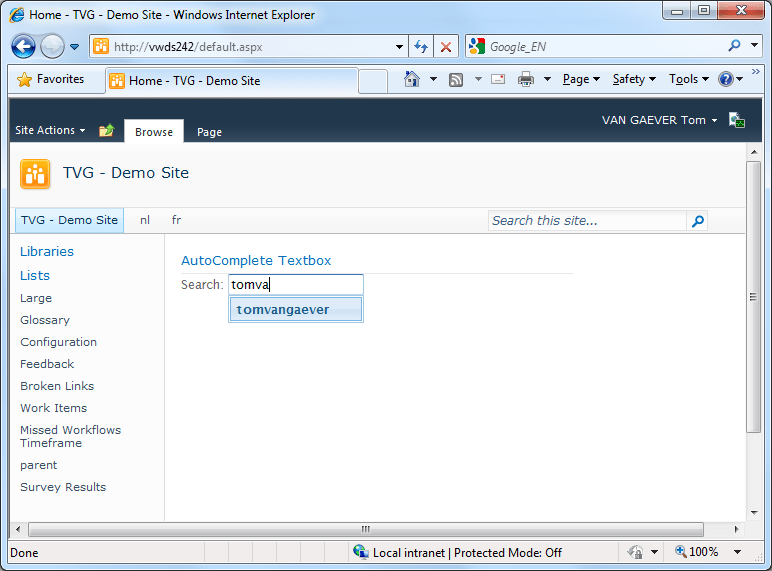The height and width of the screenshot is (571, 772).
Task: Click the Home page icon in command bar
Action: tap(412, 79)
